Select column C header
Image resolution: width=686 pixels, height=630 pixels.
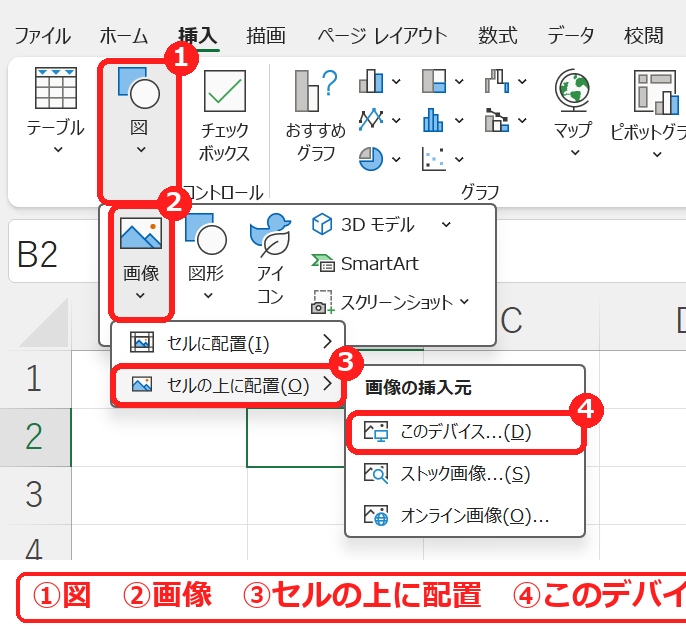[512, 319]
